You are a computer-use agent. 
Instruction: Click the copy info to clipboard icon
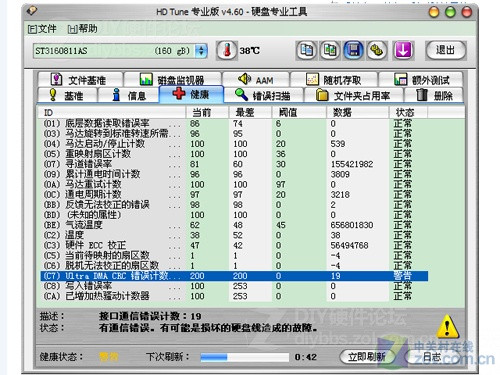pyautogui.click(x=306, y=51)
